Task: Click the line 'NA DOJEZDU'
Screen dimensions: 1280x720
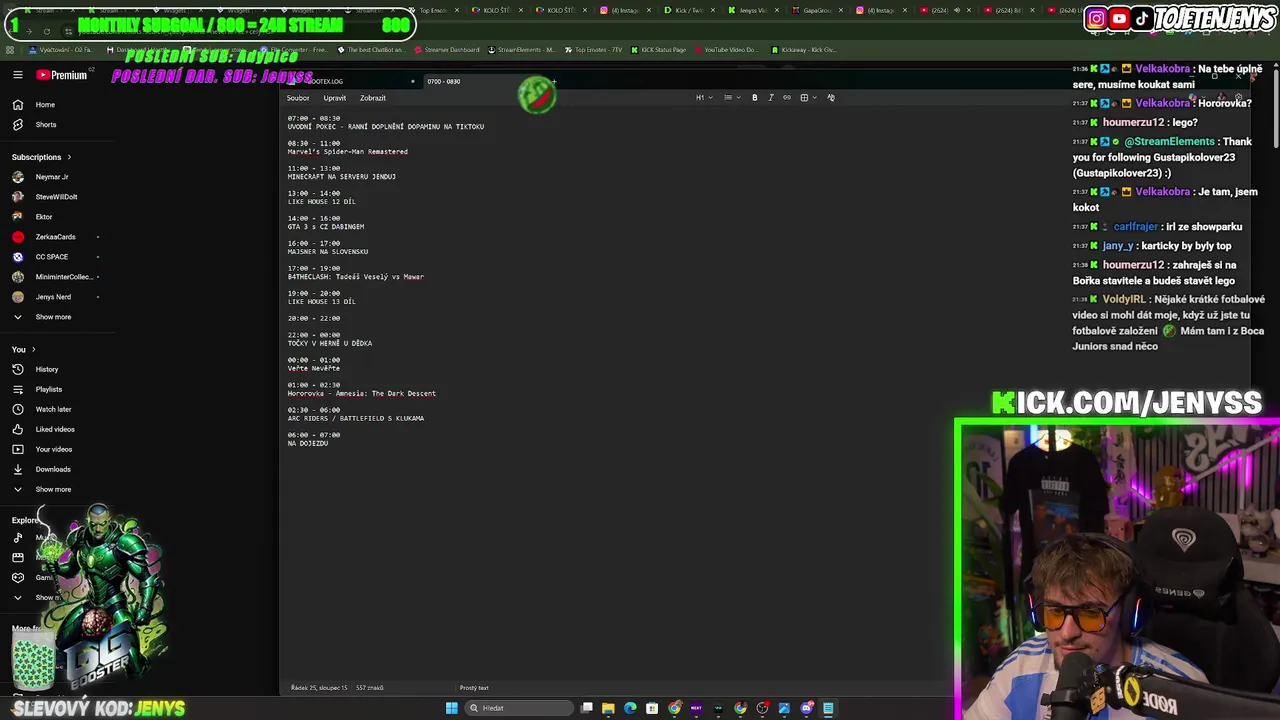Action: tap(307, 443)
